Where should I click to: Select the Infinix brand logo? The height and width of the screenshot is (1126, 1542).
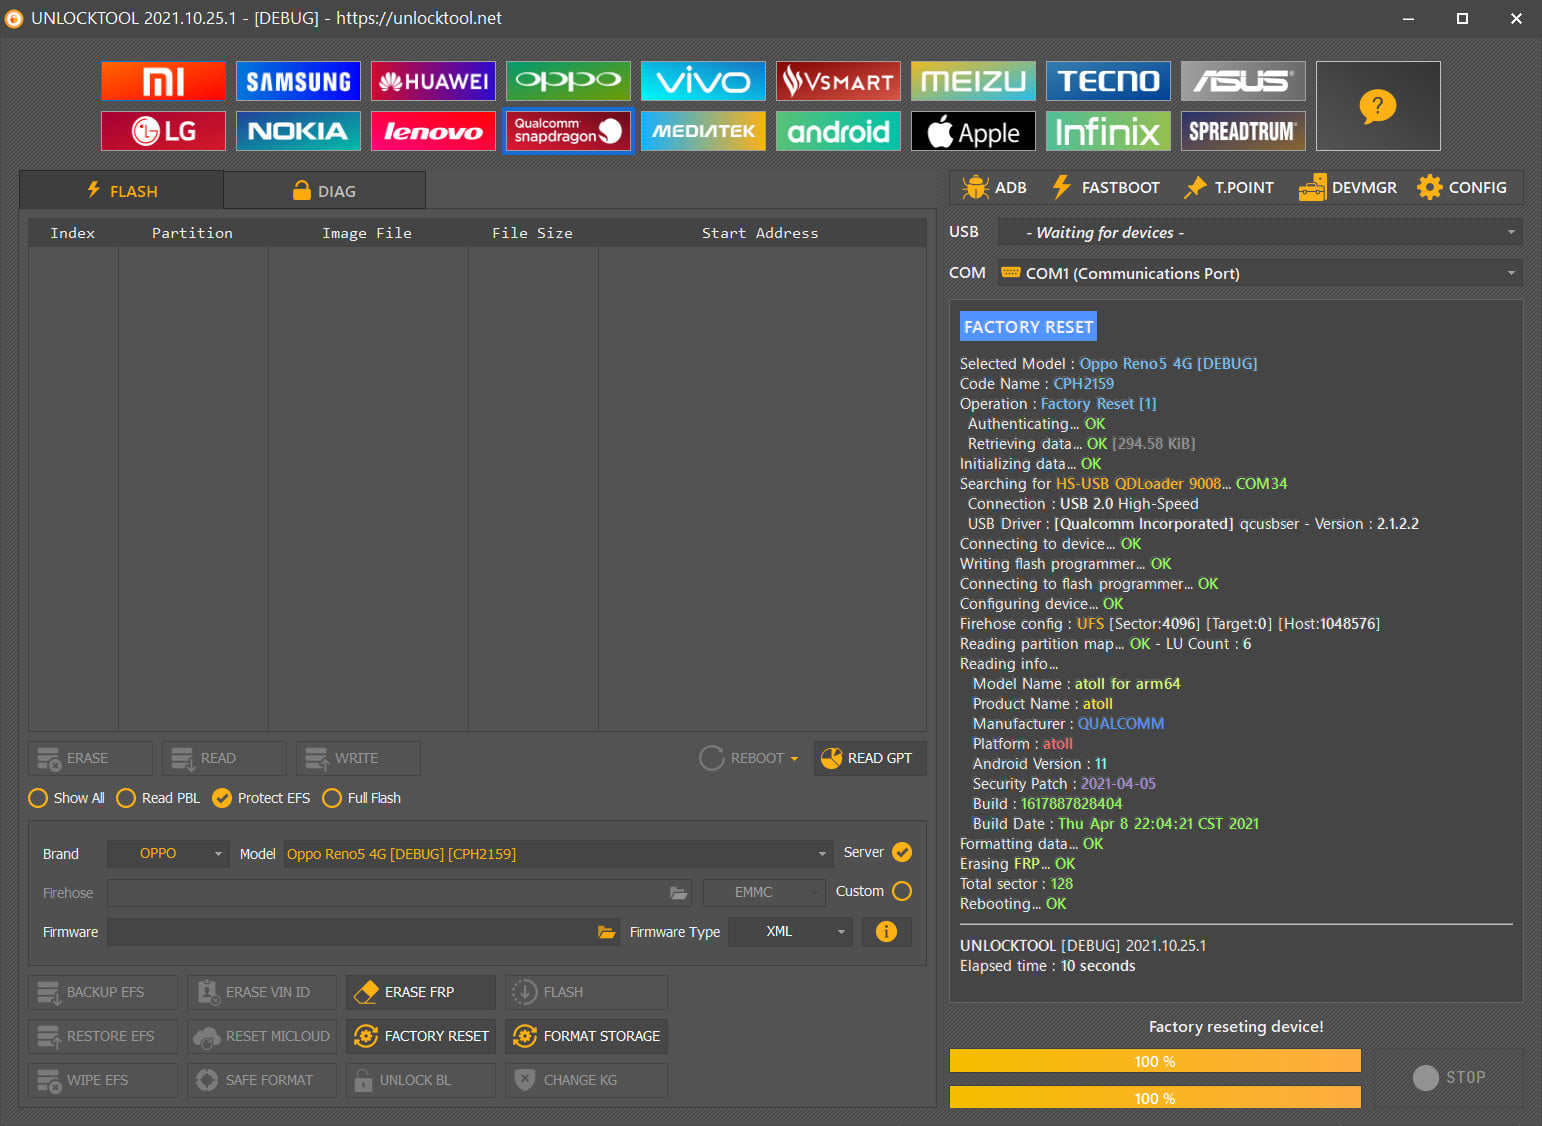tap(1108, 131)
